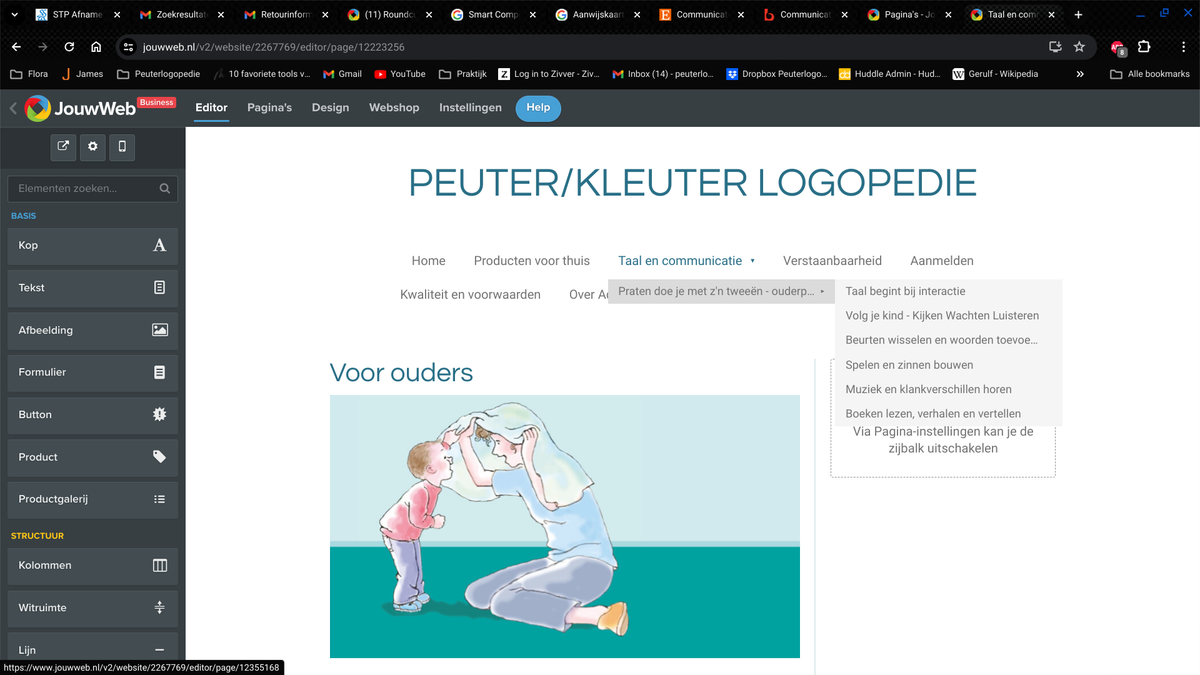Open the Pagina's tab
Image resolution: width=1200 pixels, height=675 pixels.
(270, 108)
